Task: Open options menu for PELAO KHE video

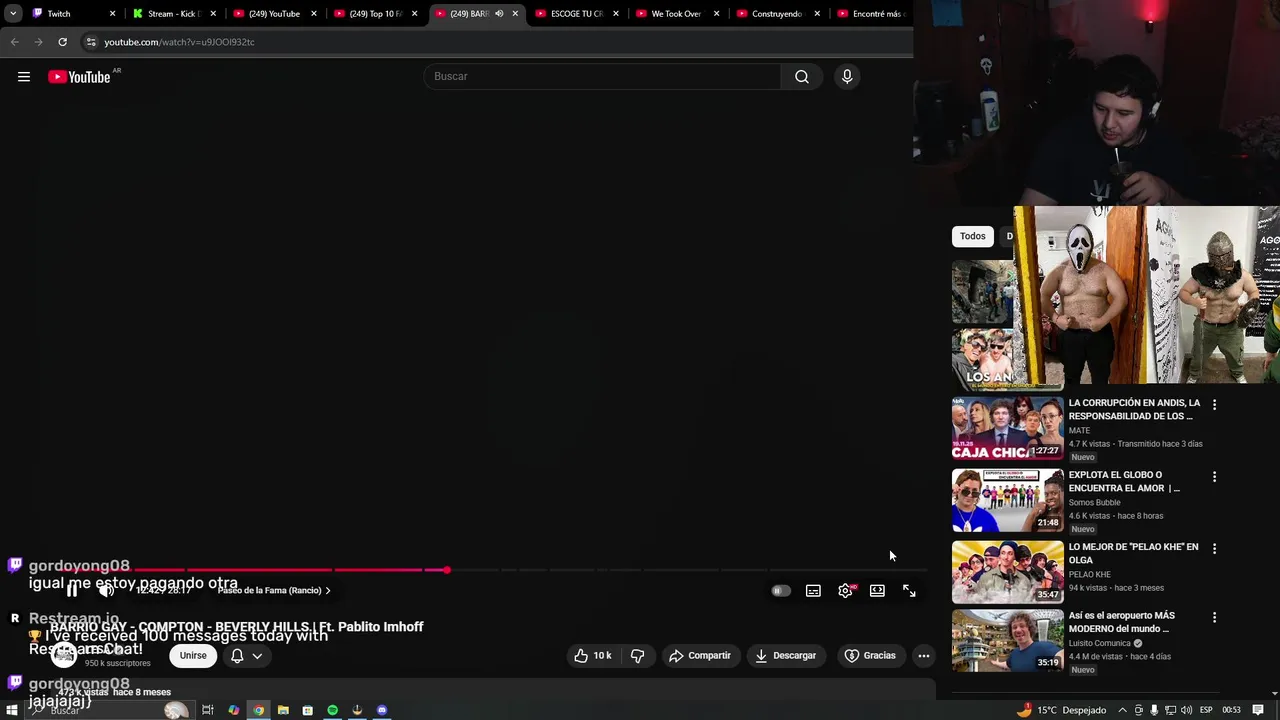Action: point(1214,549)
